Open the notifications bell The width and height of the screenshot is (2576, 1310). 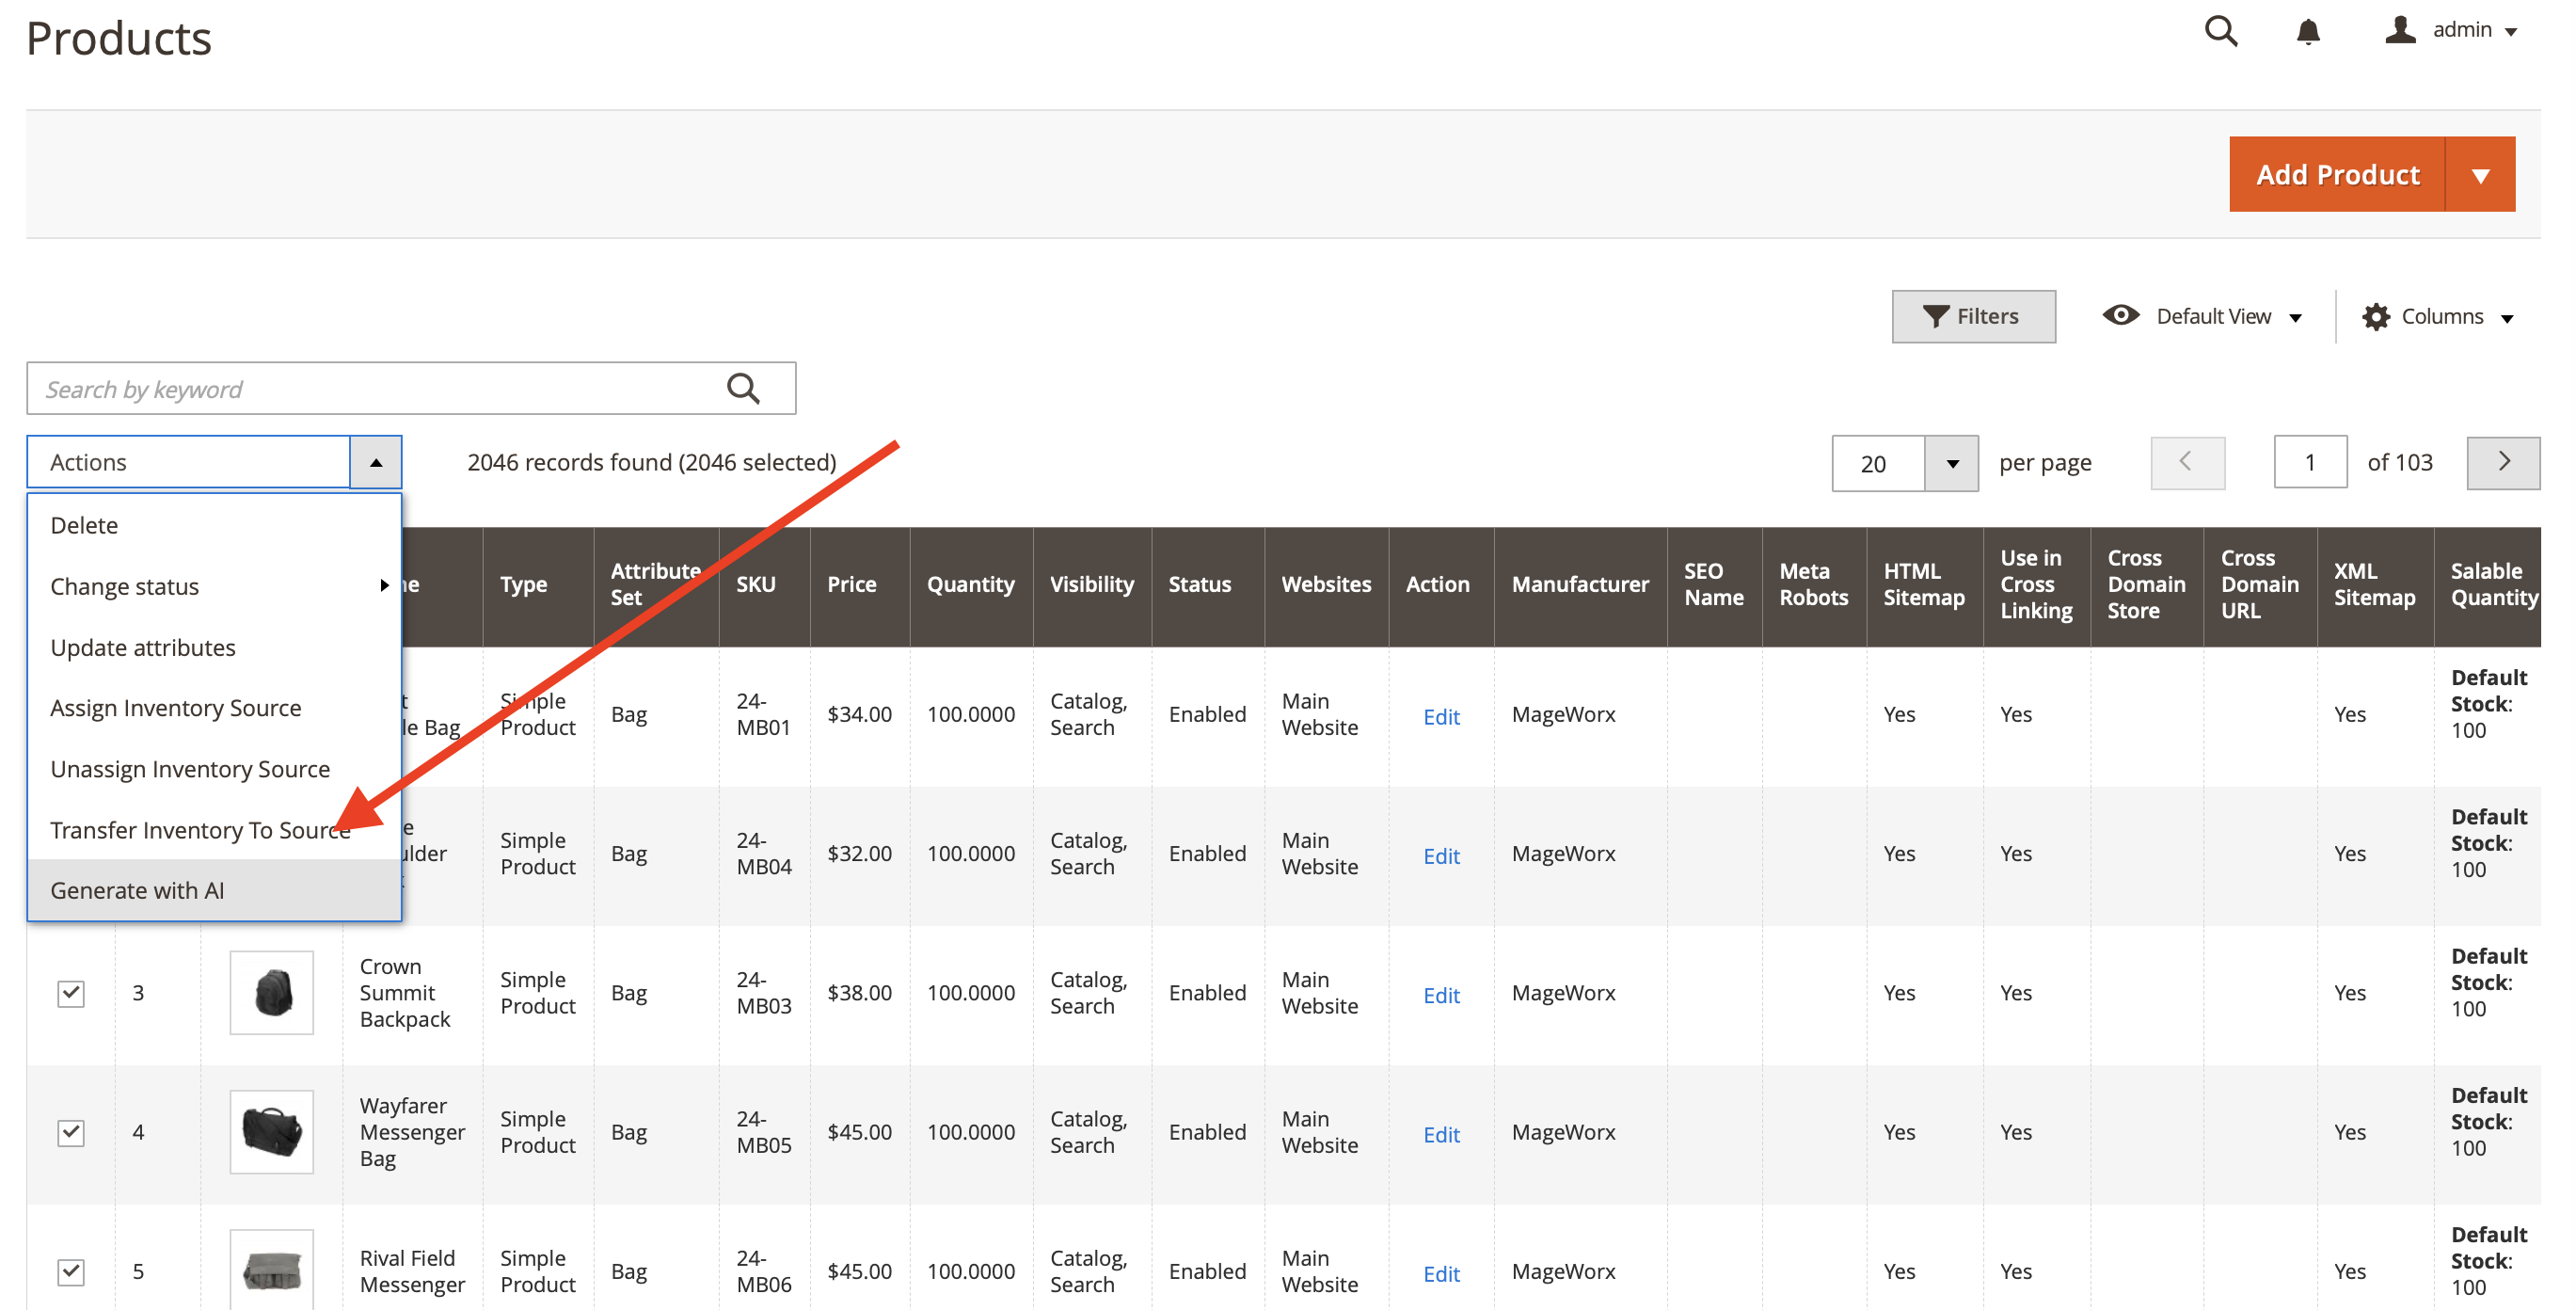click(2307, 32)
